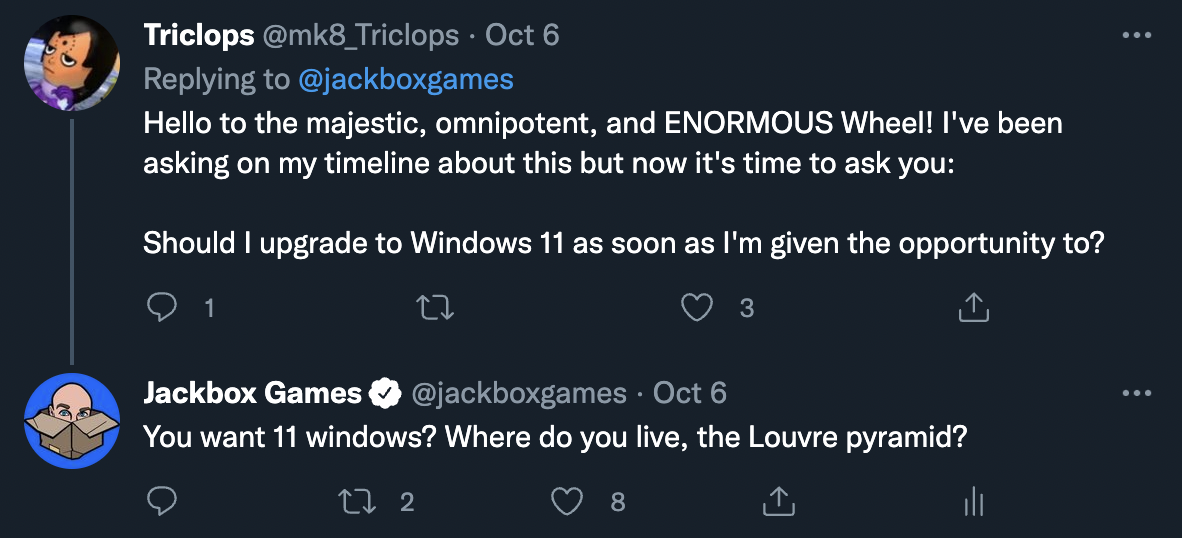The image size is (1182, 538).
Task: Follow the Replying to @jackboxgames link
Action: (406, 79)
